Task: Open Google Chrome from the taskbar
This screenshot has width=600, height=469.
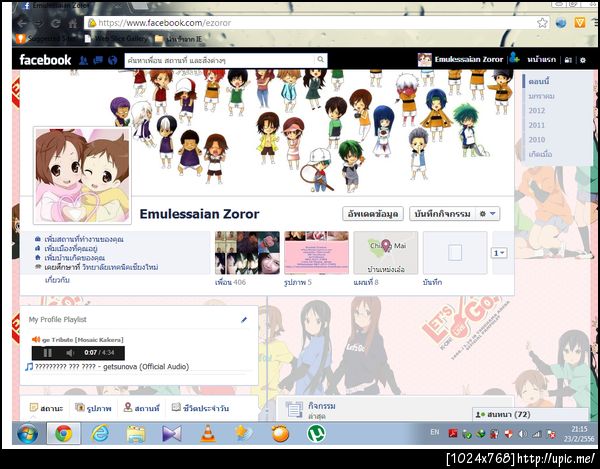Action: pos(64,434)
